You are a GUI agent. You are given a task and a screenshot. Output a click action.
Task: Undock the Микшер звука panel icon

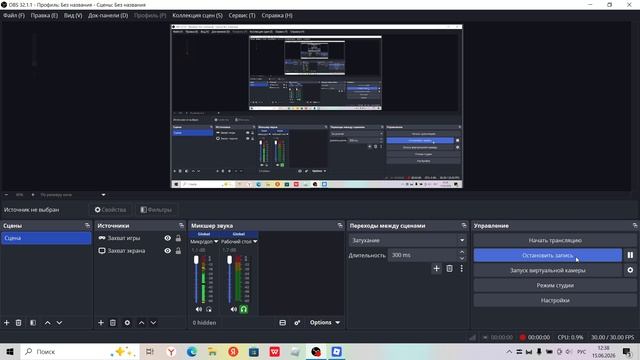pos(340,225)
